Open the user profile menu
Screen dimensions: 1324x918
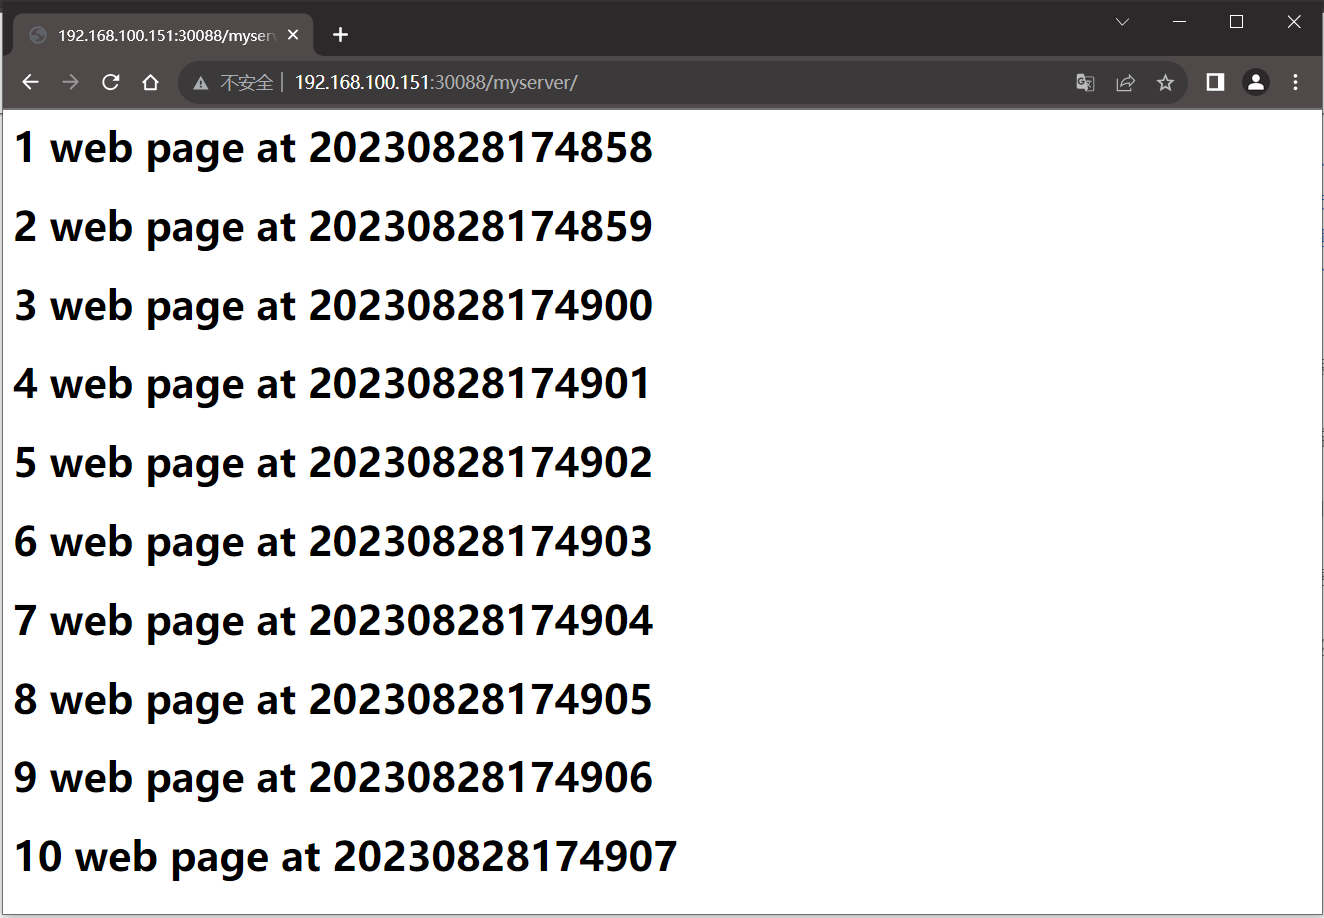[x=1256, y=83]
